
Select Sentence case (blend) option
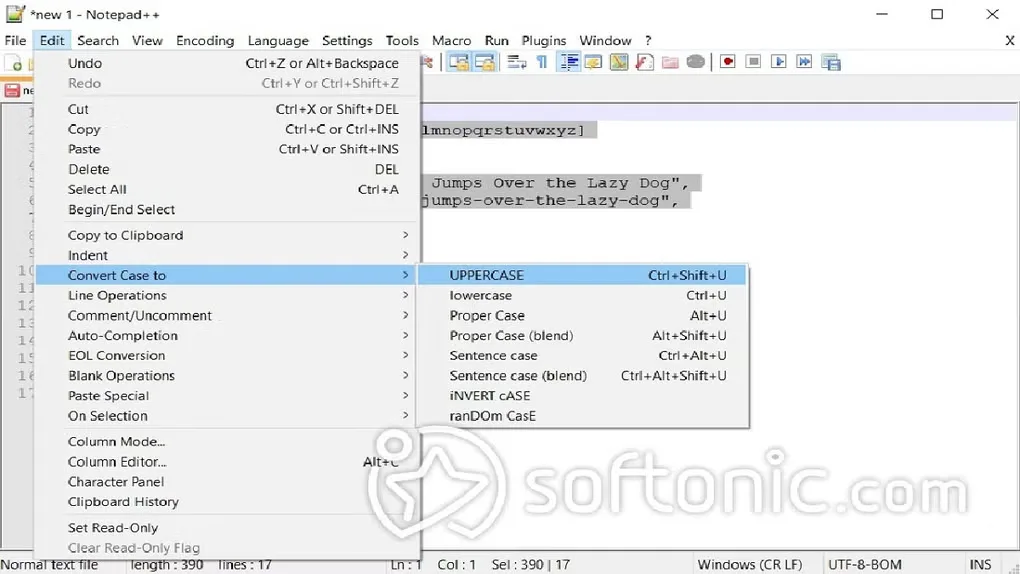[583, 376]
